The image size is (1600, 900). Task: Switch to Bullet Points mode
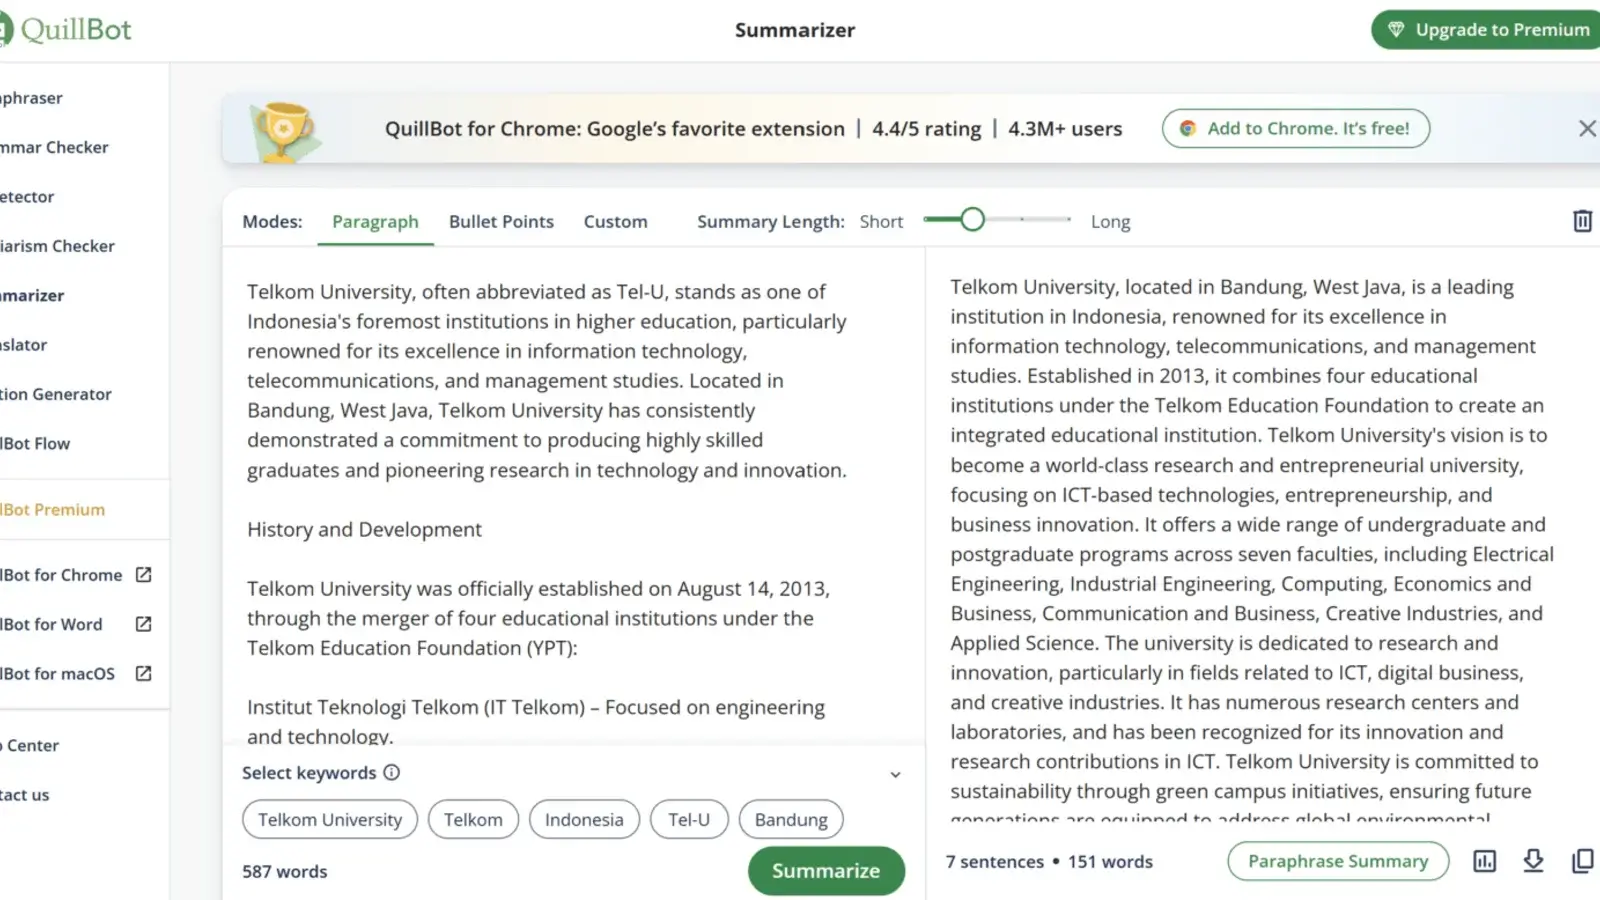tap(501, 221)
